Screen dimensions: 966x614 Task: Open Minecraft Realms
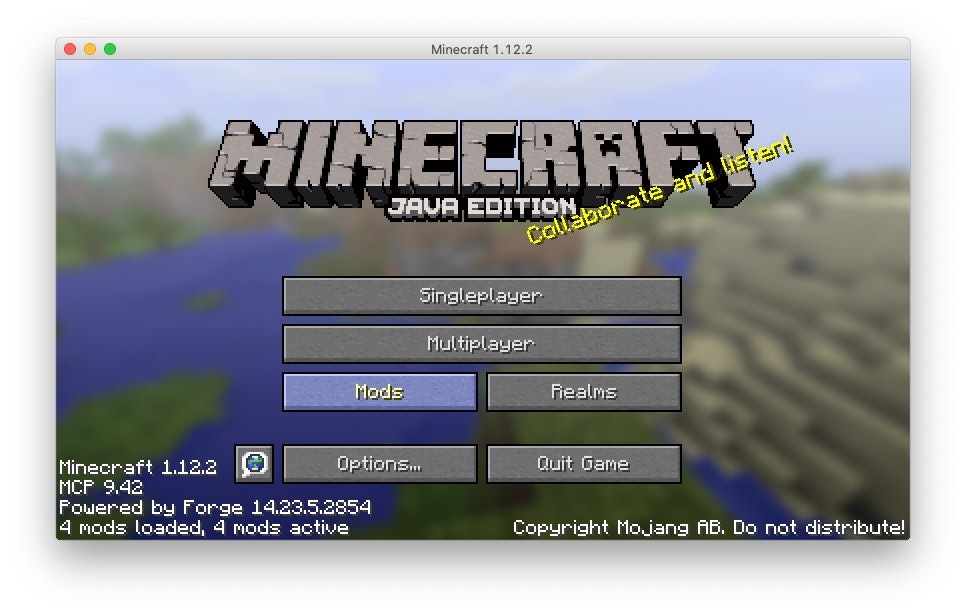[583, 392]
